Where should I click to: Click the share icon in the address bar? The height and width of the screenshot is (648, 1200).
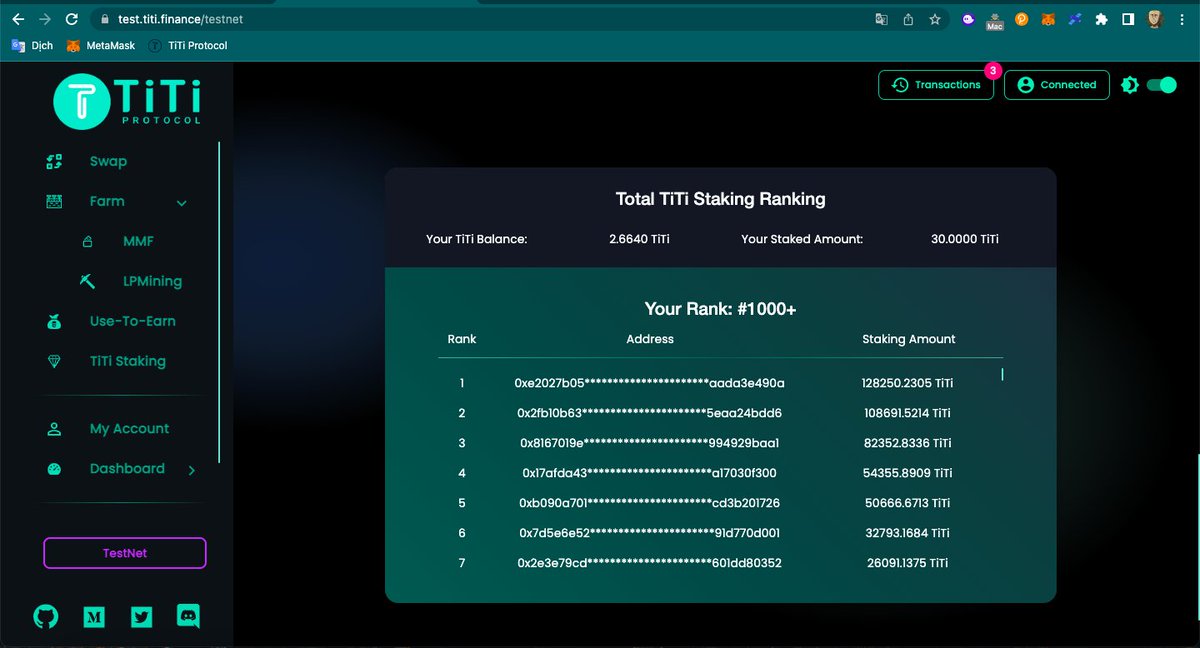(908, 19)
